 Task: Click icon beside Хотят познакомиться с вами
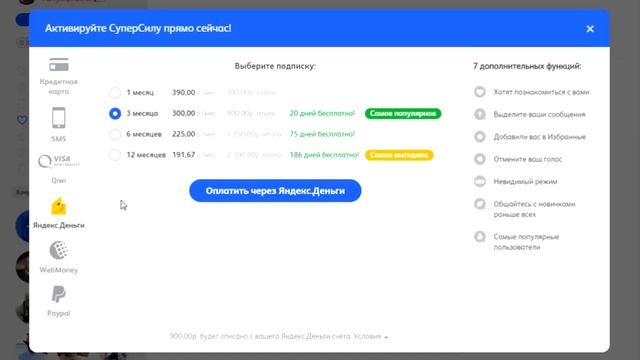[x=480, y=92]
